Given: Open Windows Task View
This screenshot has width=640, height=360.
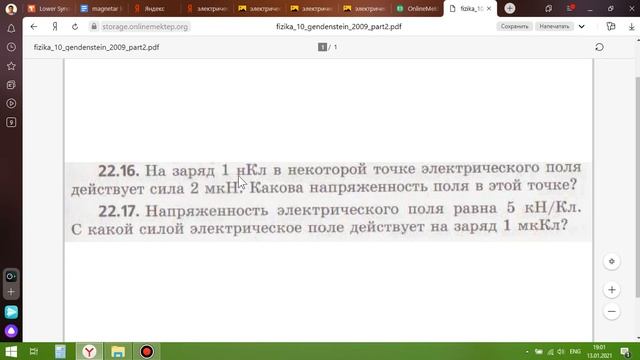Looking at the screenshot, I should pyautogui.click(x=34, y=351).
